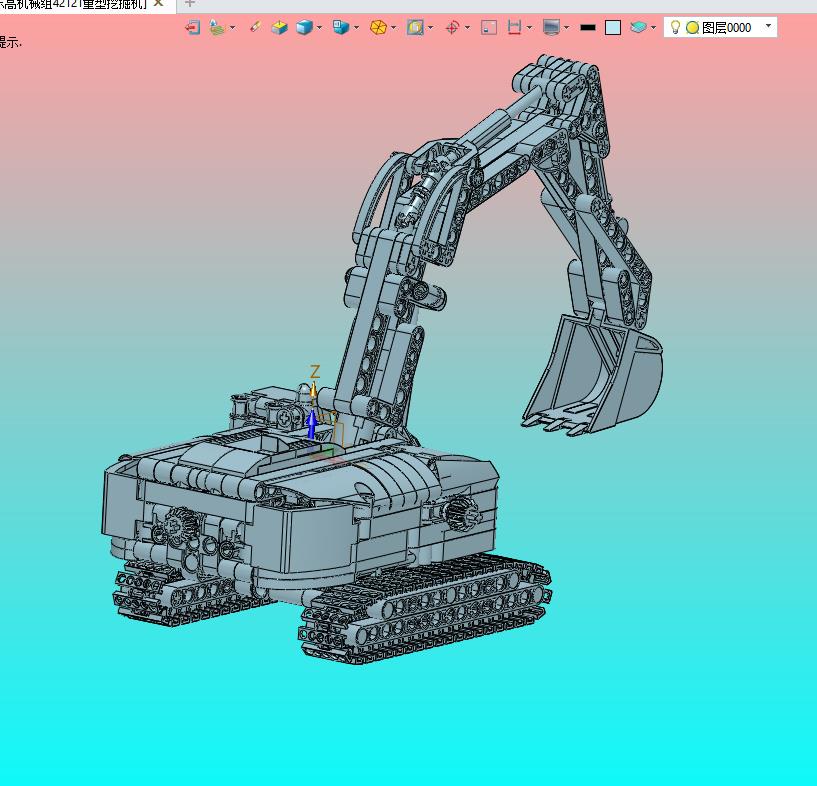Click the pencil eraser tool icon

255,28
